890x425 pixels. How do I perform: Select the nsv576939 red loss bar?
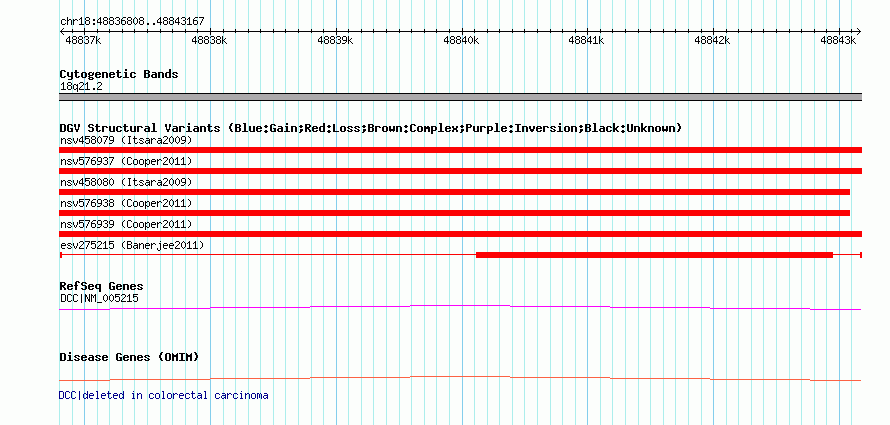(460, 234)
